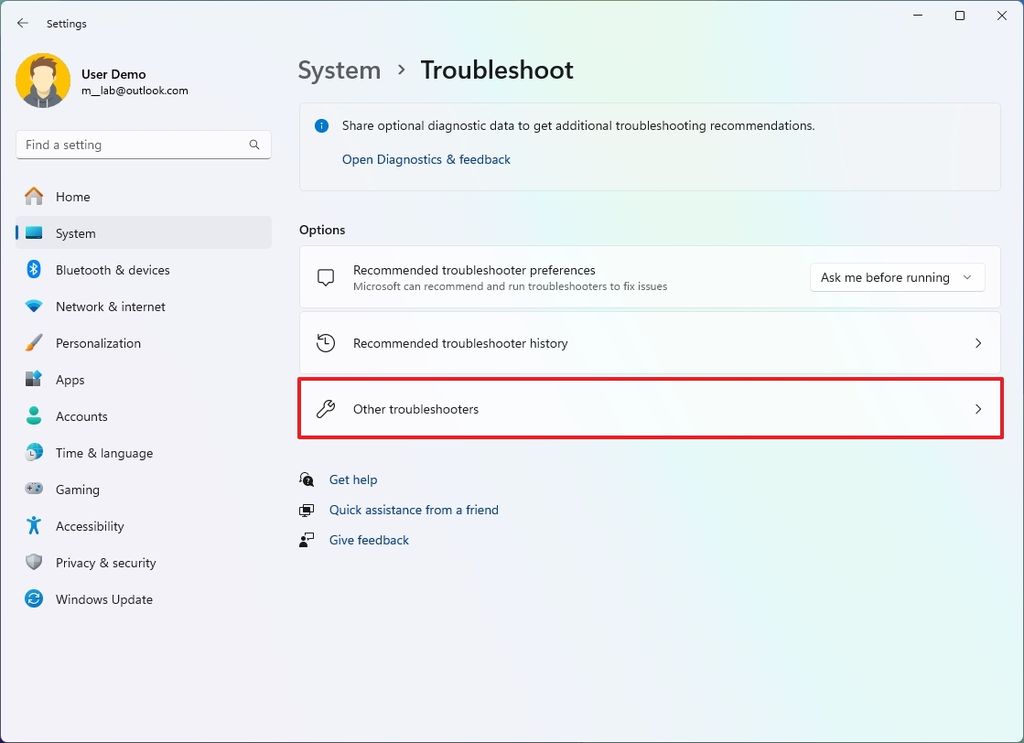Click the Privacy & security shield icon
The image size is (1024, 743).
point(33,562)
